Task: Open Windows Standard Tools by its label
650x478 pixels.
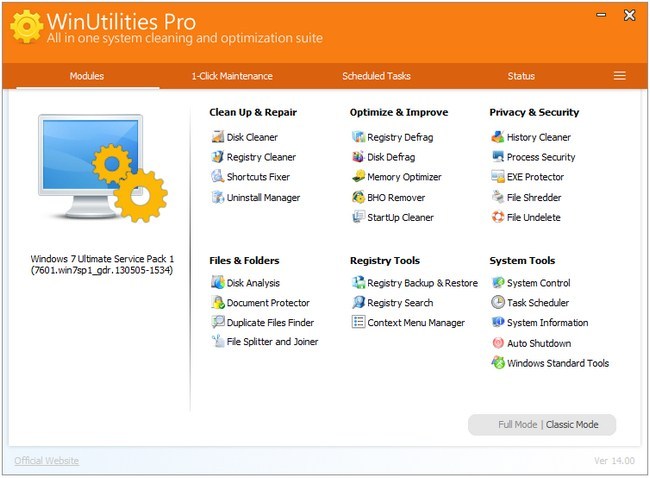Action: tap(558, 364)
